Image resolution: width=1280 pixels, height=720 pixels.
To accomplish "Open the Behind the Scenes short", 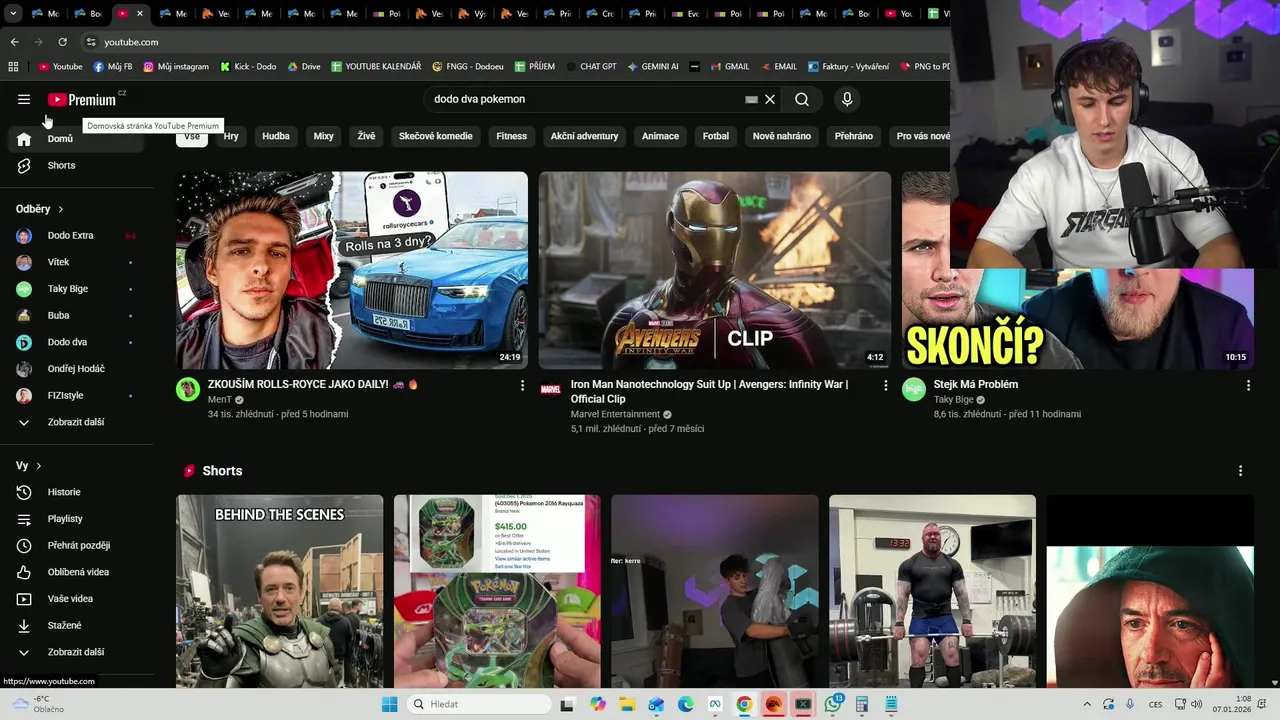I will (280, 591).
